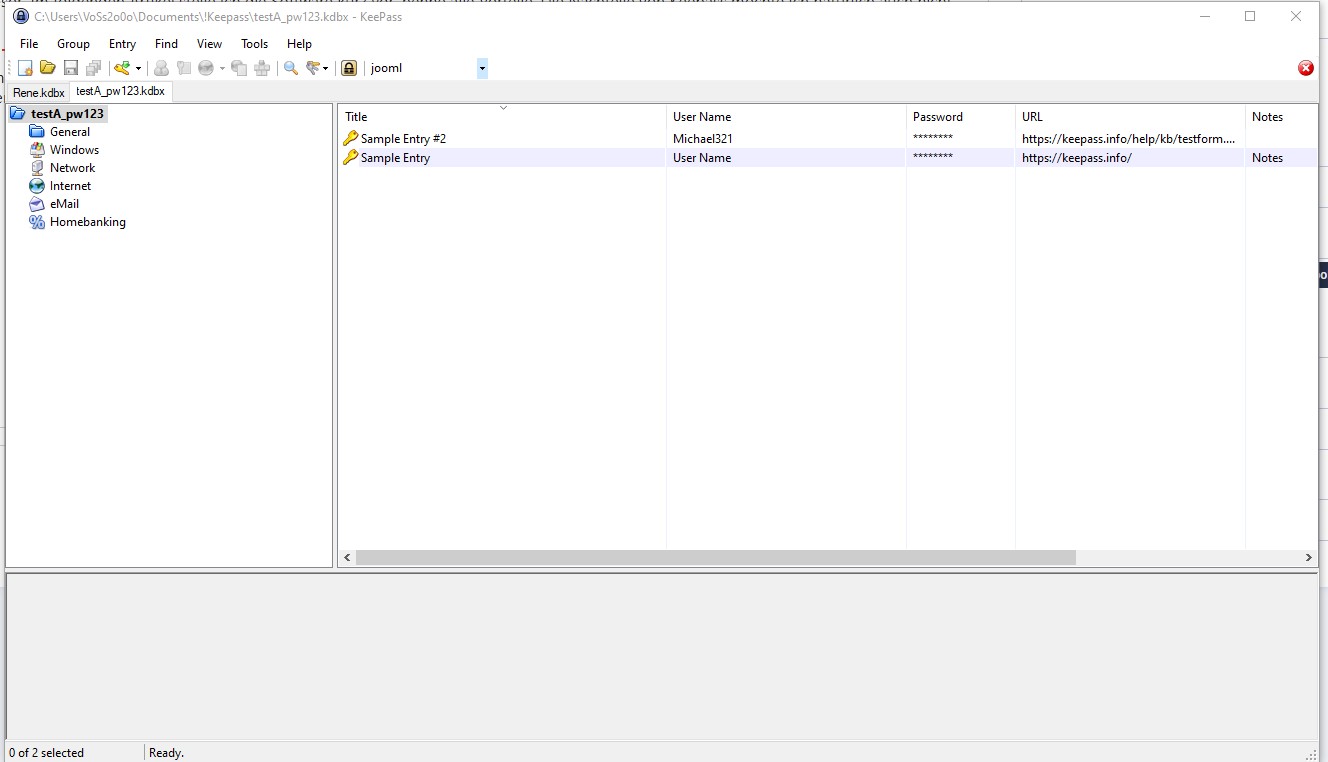This screenshot has width=1328, height=762.
Task: Click the red close database icon
Action: 1306,68
